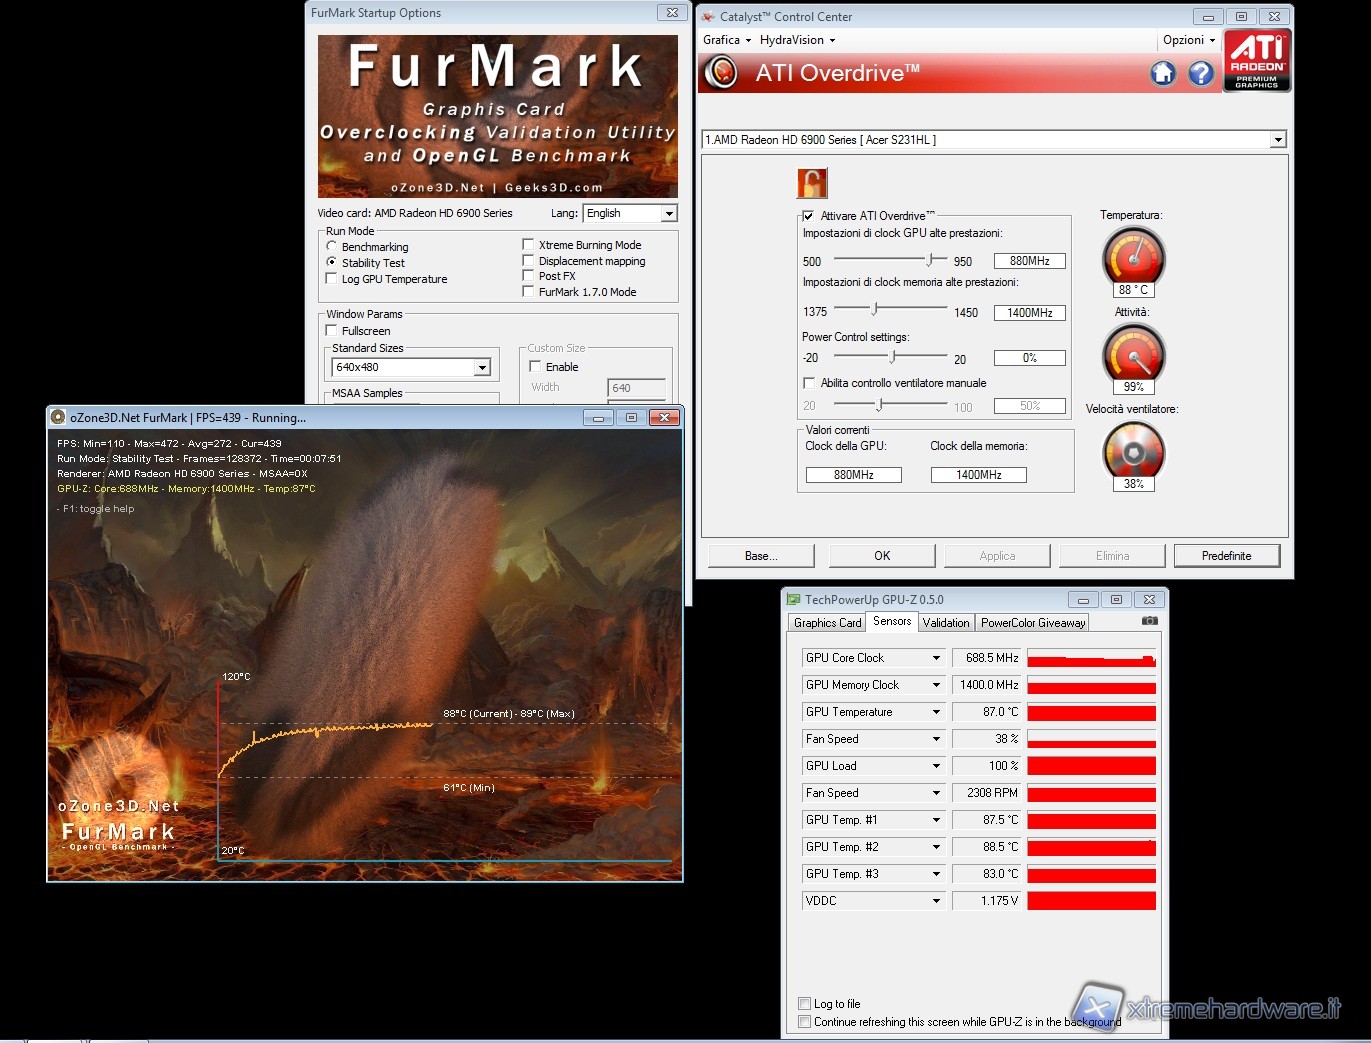Screen dimensions: 1371x1043
Task: Switch to the Graphics Card tab
Action: (827, 623)
